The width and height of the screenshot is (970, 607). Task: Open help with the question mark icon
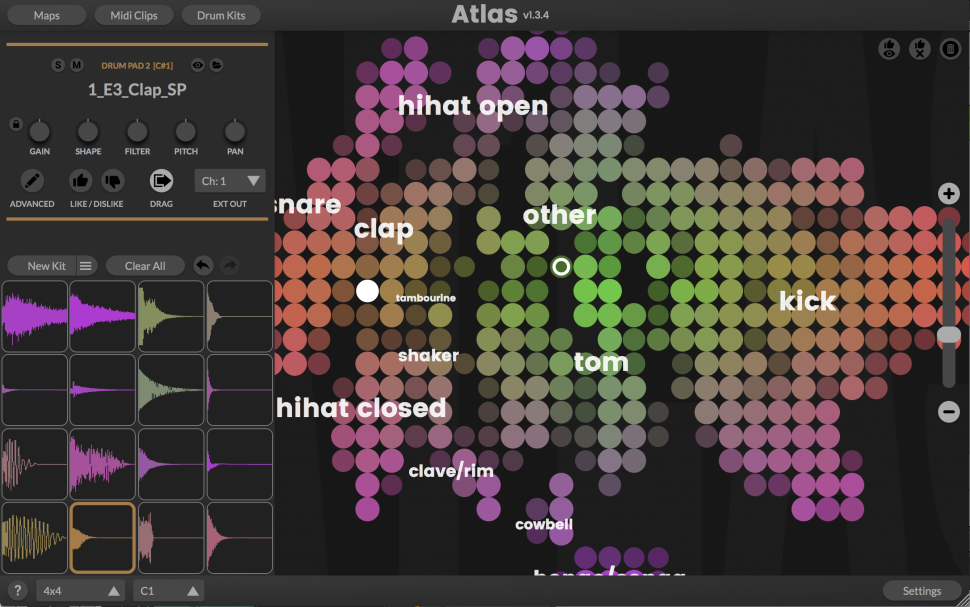click(17, 590)
